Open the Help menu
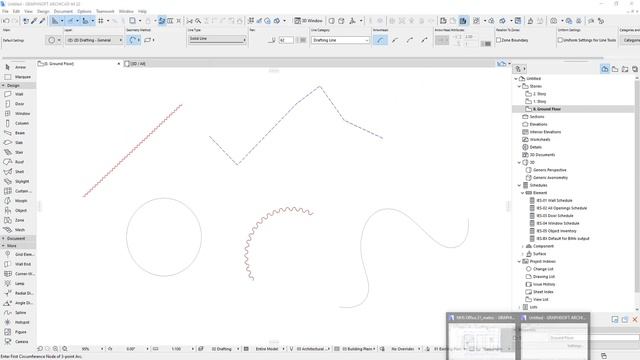This screenshot has width=640, height=360. pyautogui.click(x=142, y=11)
